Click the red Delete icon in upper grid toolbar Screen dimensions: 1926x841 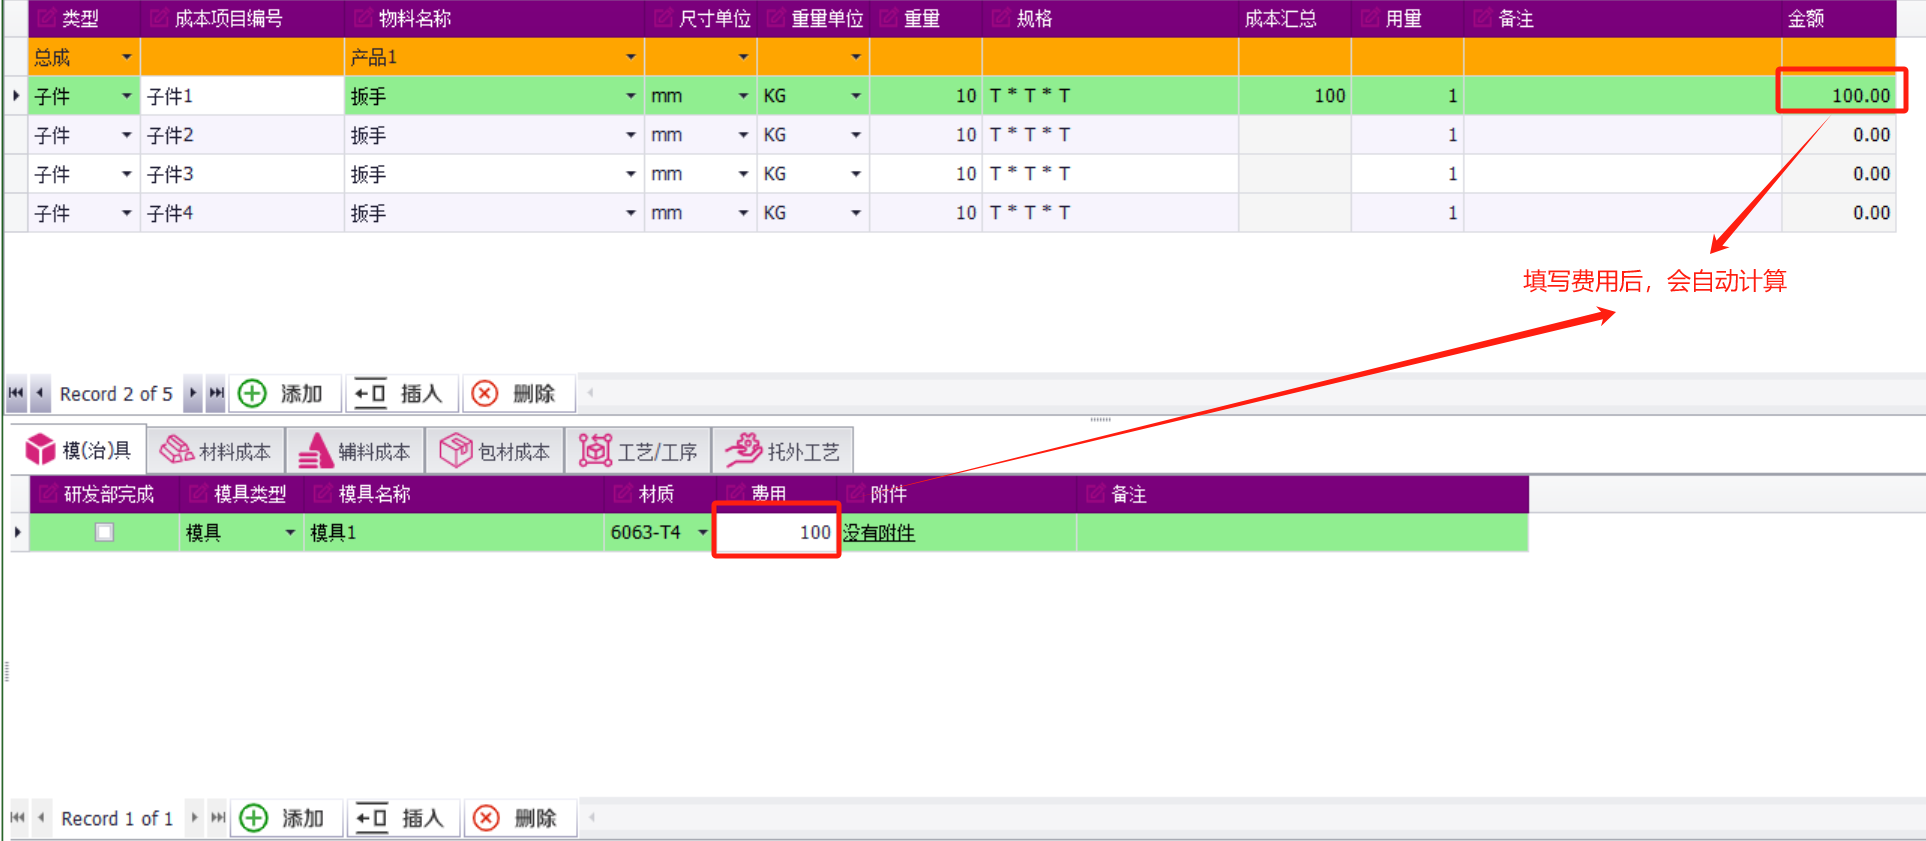485,394
